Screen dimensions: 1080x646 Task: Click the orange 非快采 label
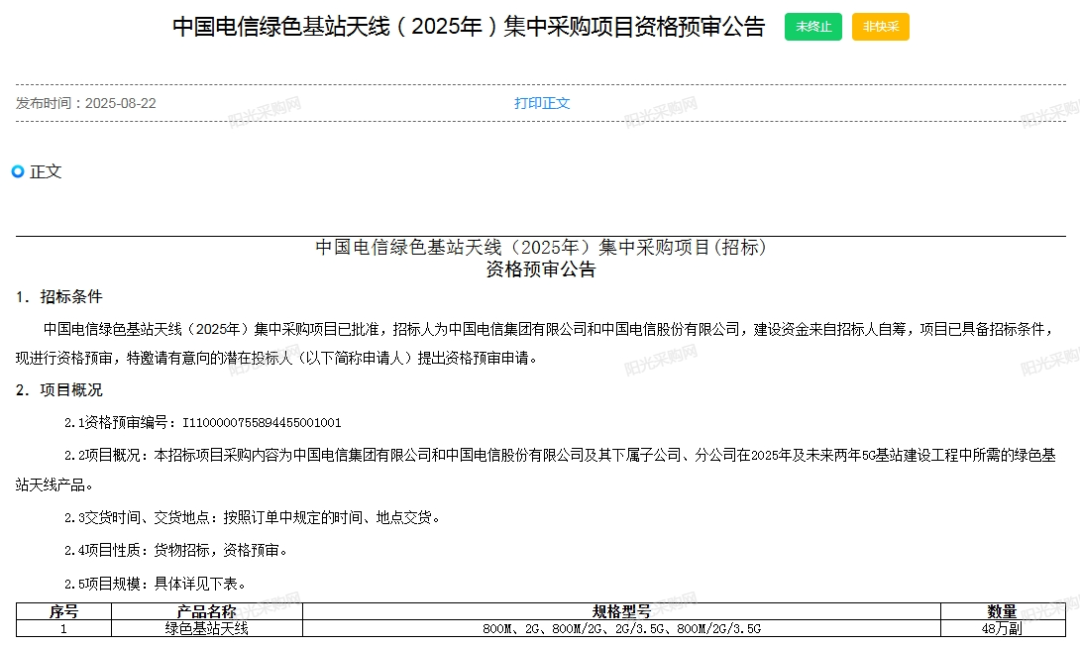(879, 27)
